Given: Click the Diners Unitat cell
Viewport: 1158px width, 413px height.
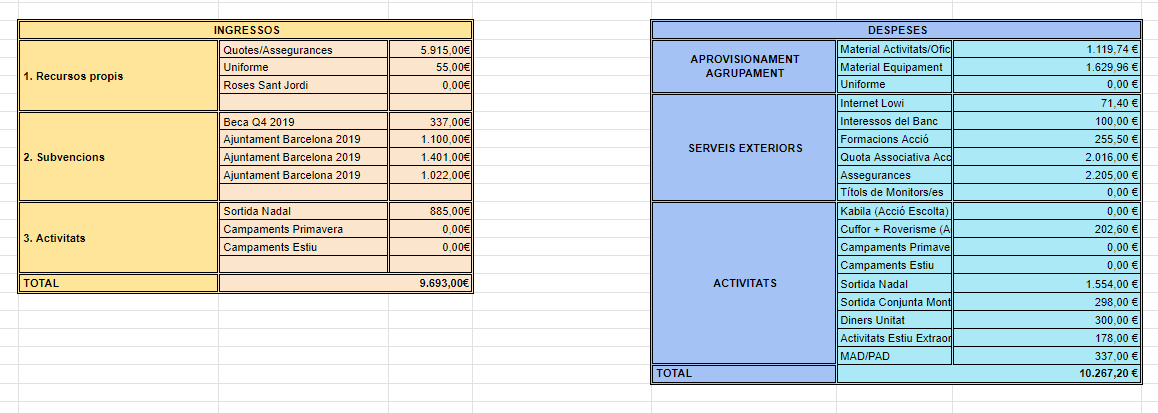Looking at the screenshot, I should pos(895,320).
